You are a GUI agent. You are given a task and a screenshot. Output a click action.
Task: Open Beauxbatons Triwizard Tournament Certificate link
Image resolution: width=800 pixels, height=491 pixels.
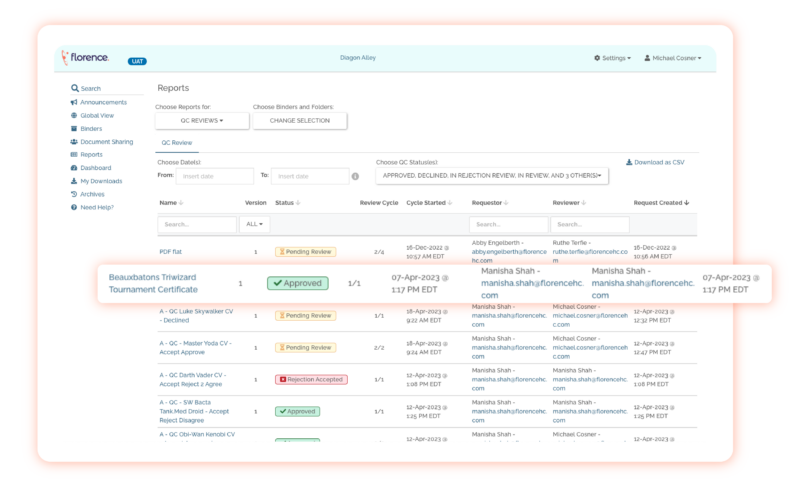[x=153, y=283]
